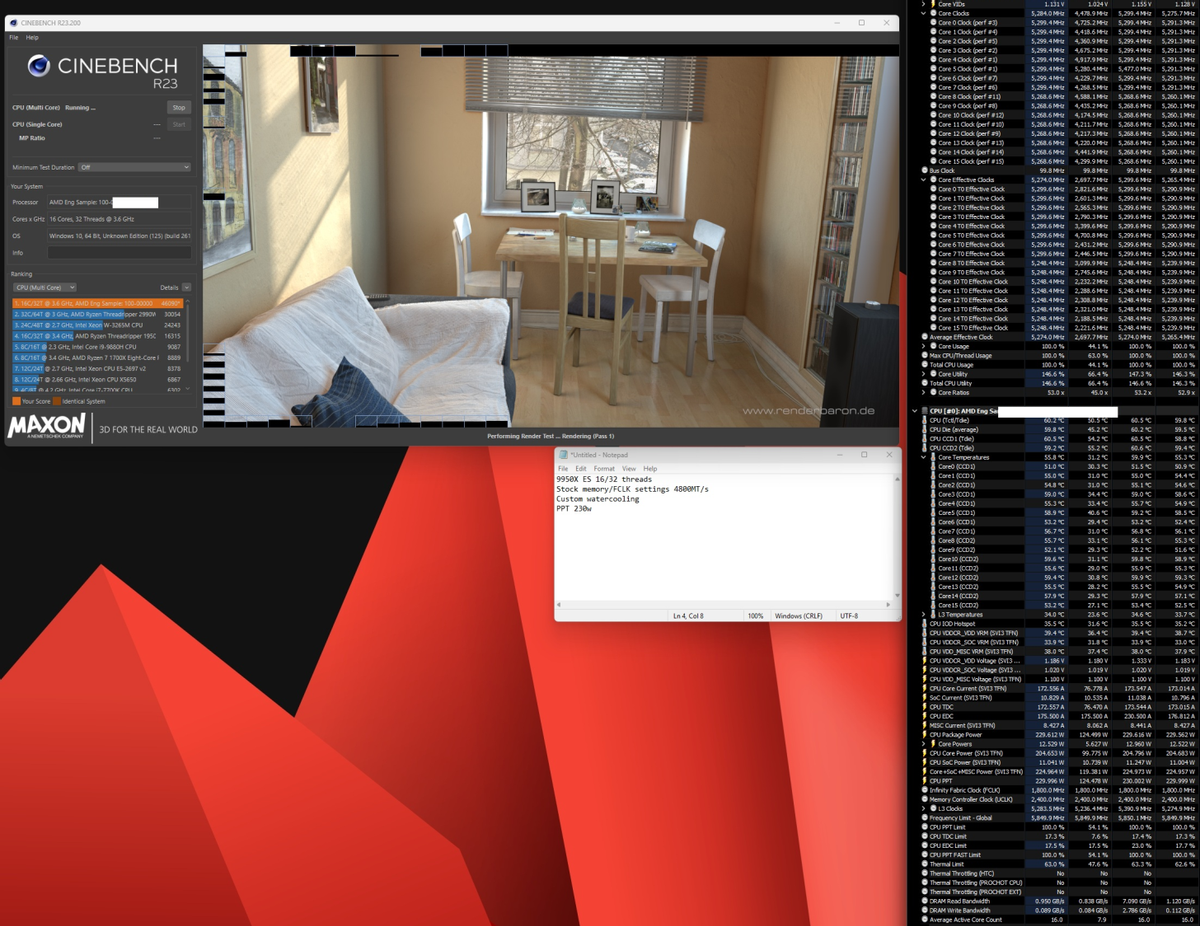Image resolution: width=1200 pixels, height=926 pixels.
Task: Click the icon beside DRAM Read Bandwidth
Action: 925,899
